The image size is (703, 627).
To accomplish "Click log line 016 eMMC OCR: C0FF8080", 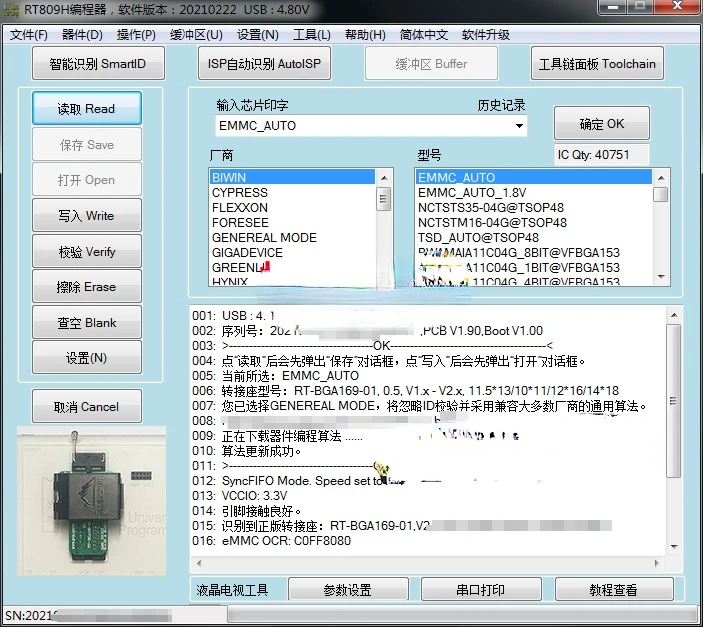I will 272,540.
